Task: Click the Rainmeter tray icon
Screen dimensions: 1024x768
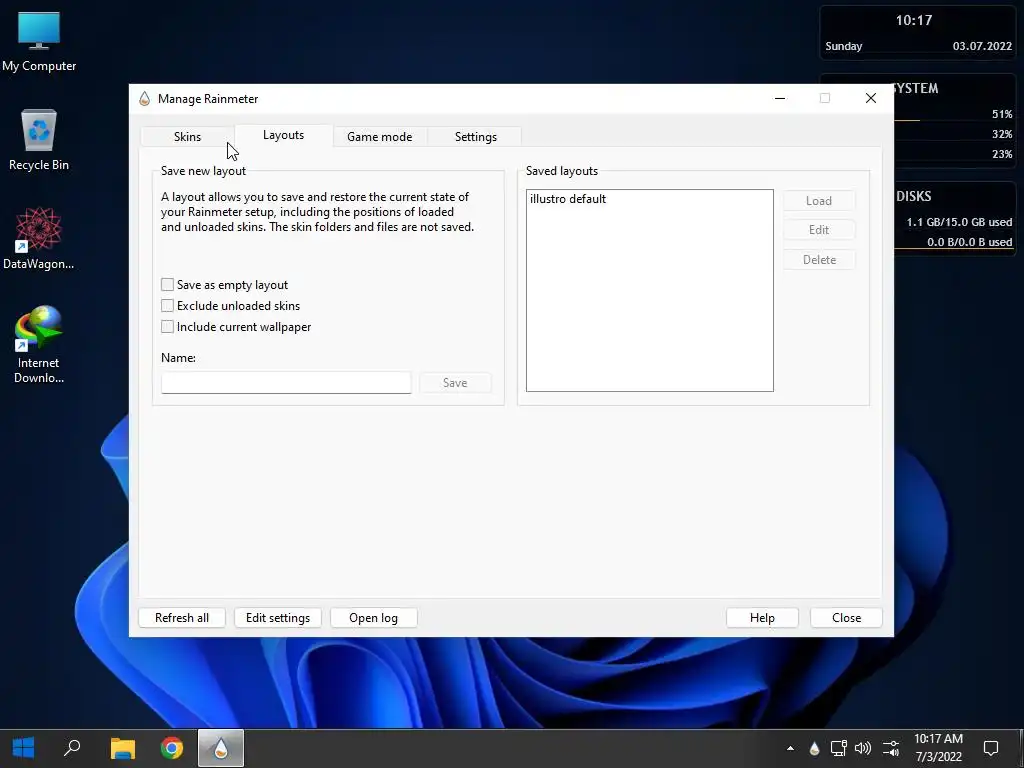Action: click(814, 748)
